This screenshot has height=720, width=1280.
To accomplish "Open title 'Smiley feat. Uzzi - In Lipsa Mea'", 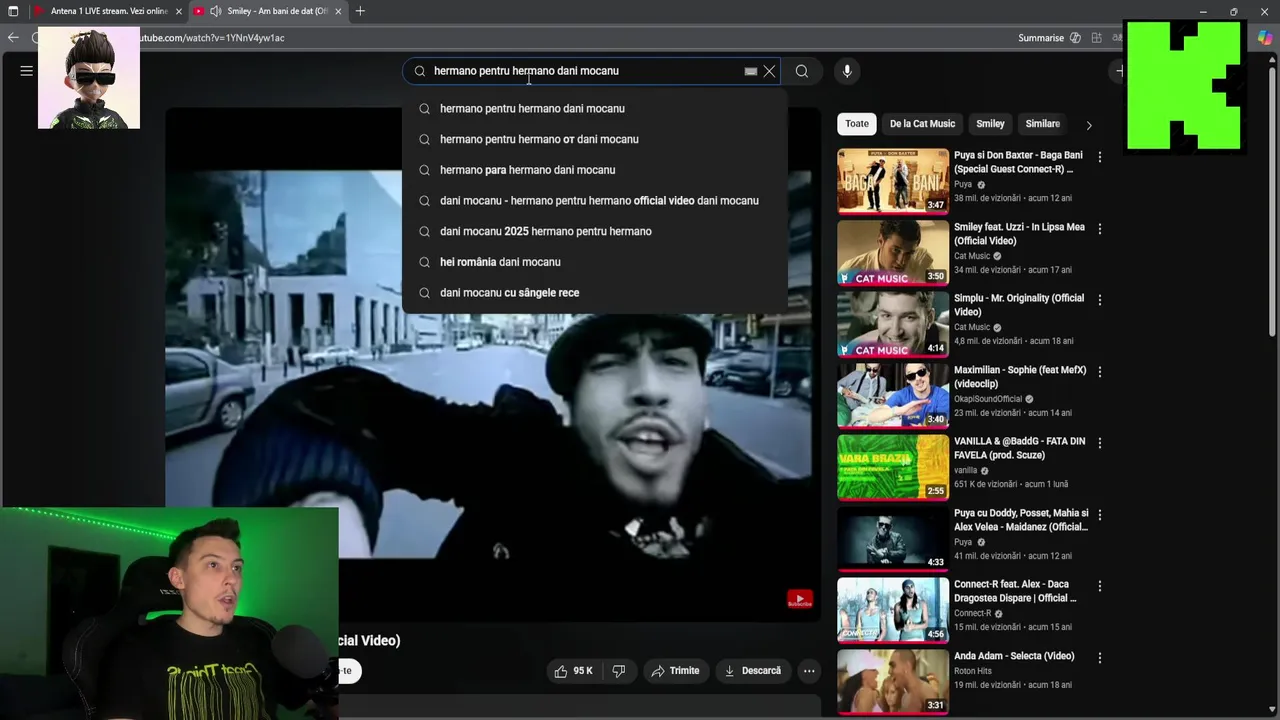I will coord(1019,234).
